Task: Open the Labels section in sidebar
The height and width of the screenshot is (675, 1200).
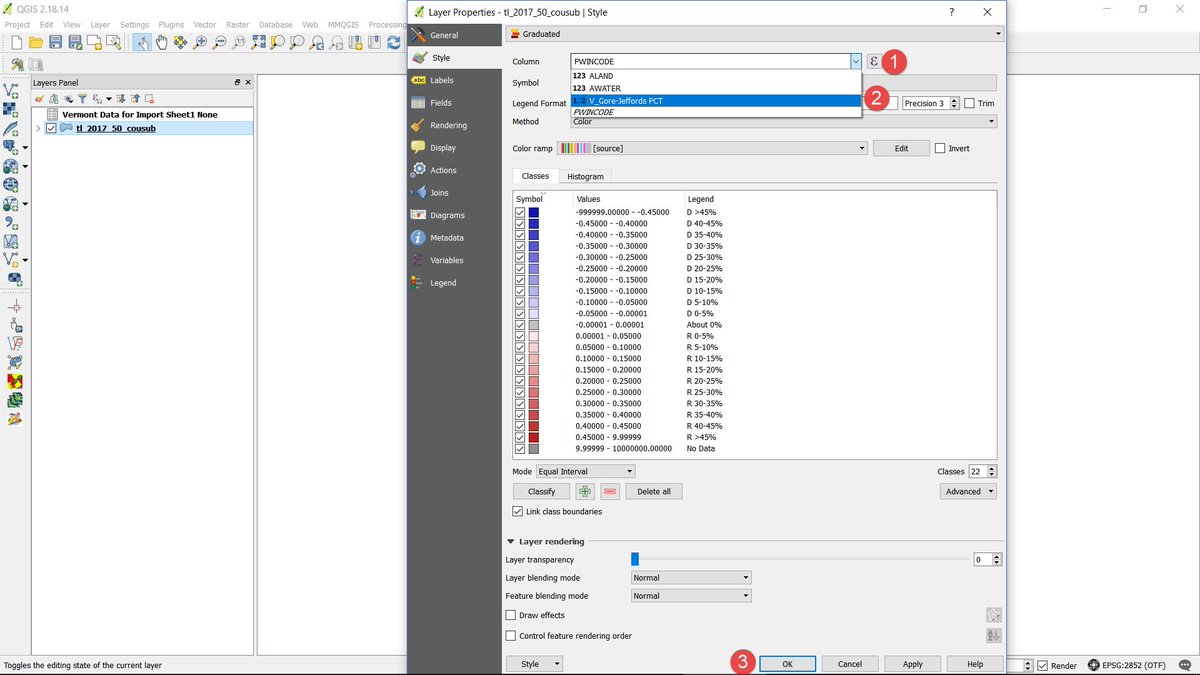Action: [454, 80]
